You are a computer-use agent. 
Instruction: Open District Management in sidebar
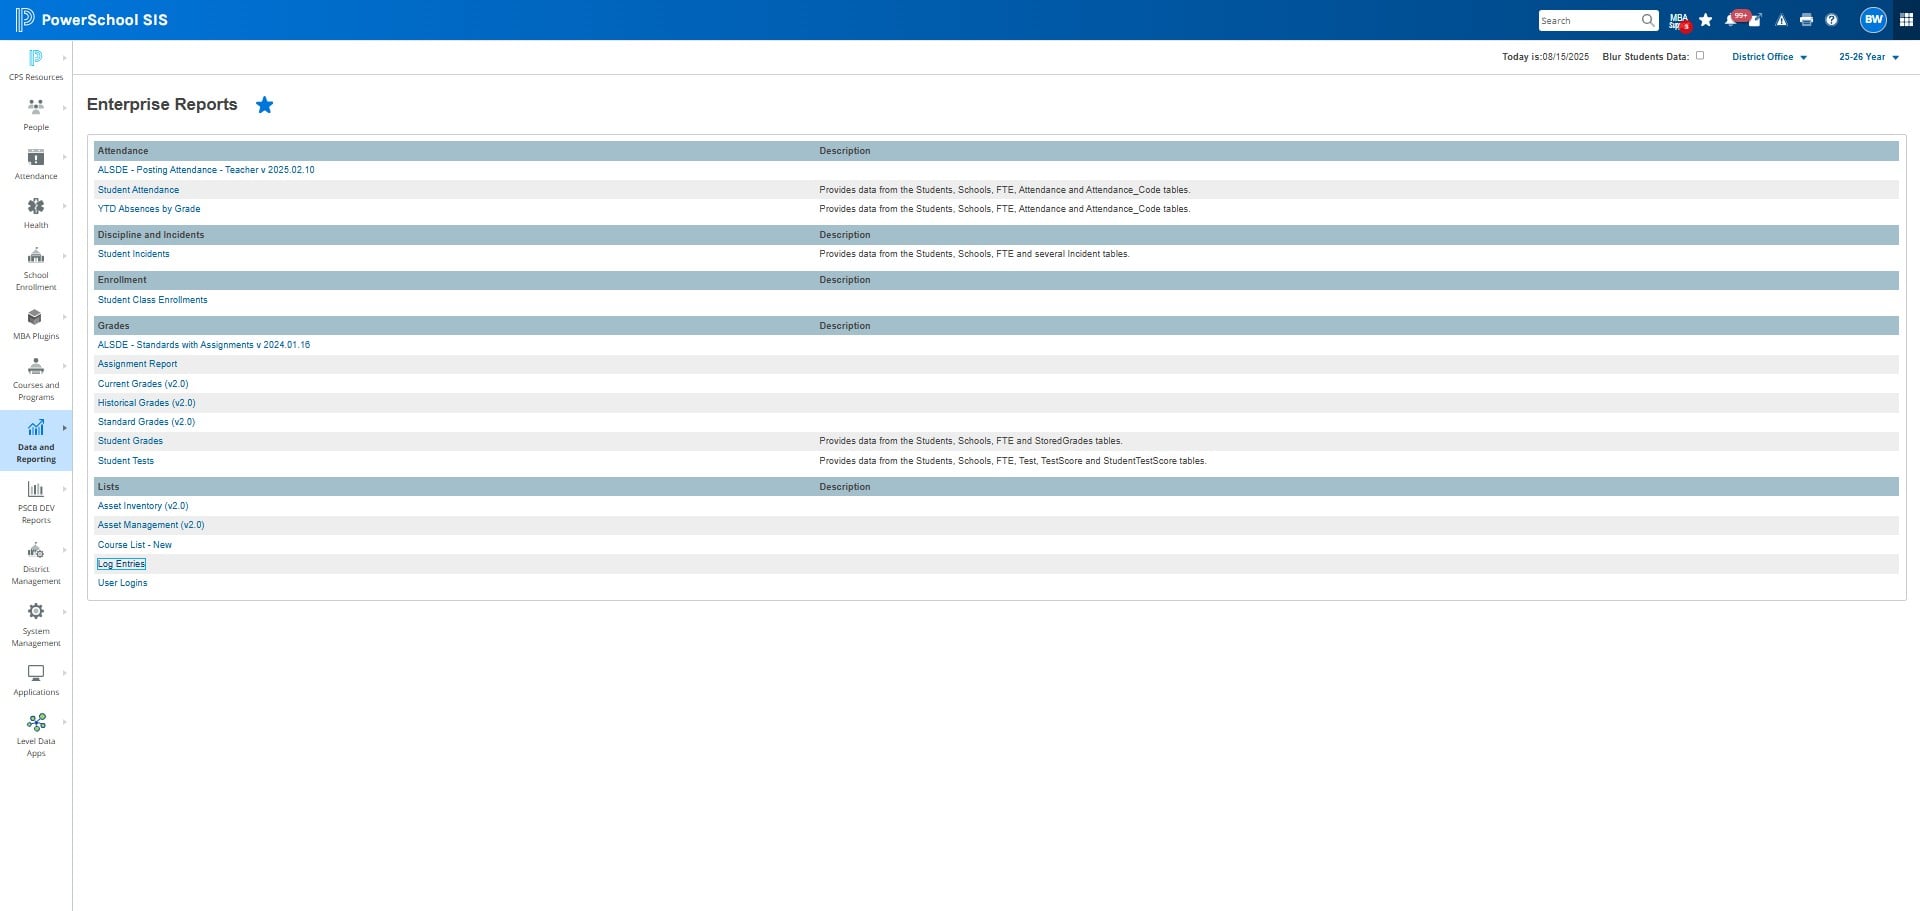pyautogui.click(x=36, y=562)
